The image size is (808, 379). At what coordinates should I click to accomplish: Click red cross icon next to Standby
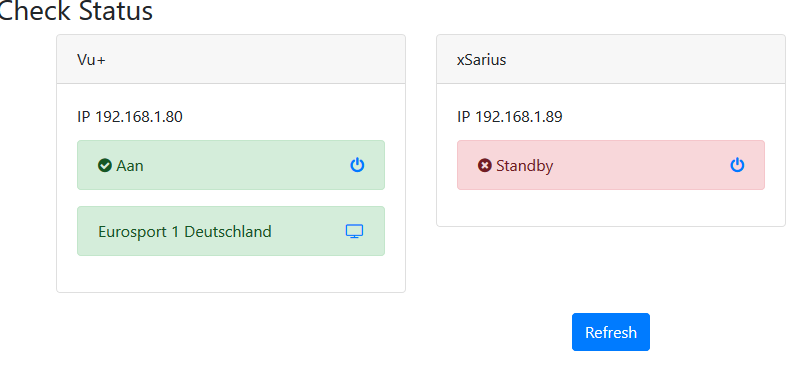(484, 166)
